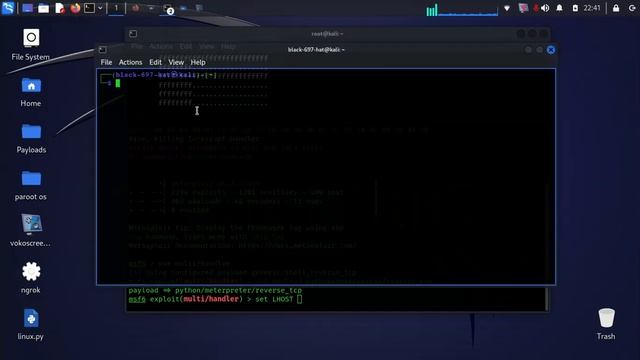Open the Help menu in front terminal
The image size is (640, 360).
click(x=198, y=62)
